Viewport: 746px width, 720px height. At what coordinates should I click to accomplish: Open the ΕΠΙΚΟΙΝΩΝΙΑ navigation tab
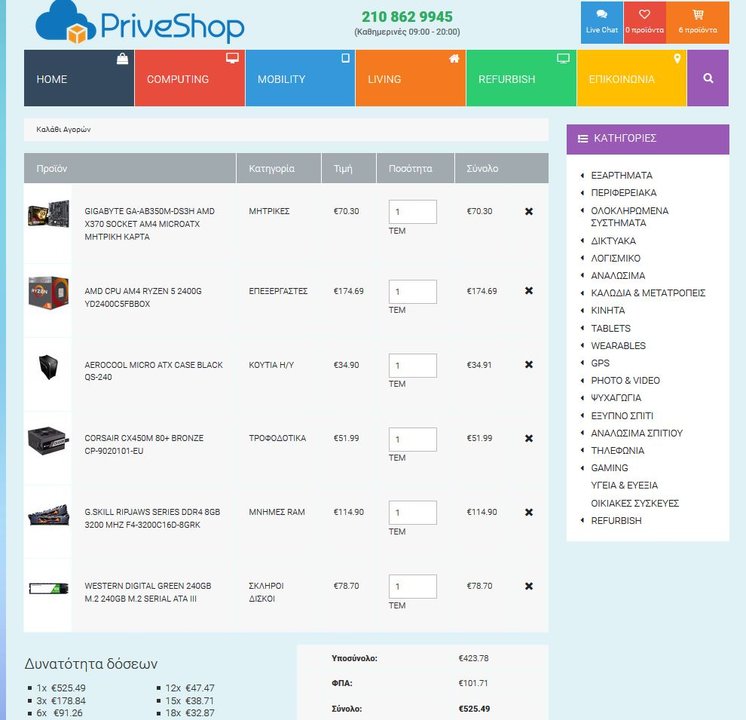(x=631, y=78)
